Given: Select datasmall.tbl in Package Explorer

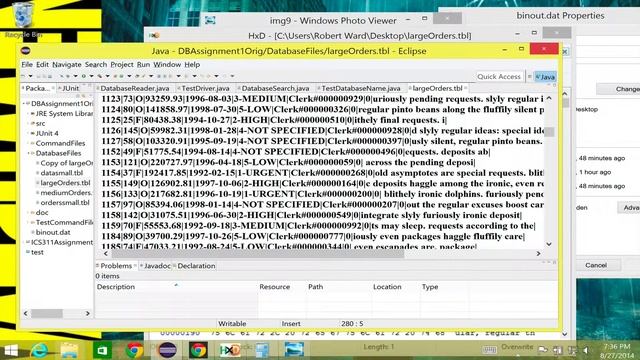Looking at the screenshot, I should click(62, 173).
